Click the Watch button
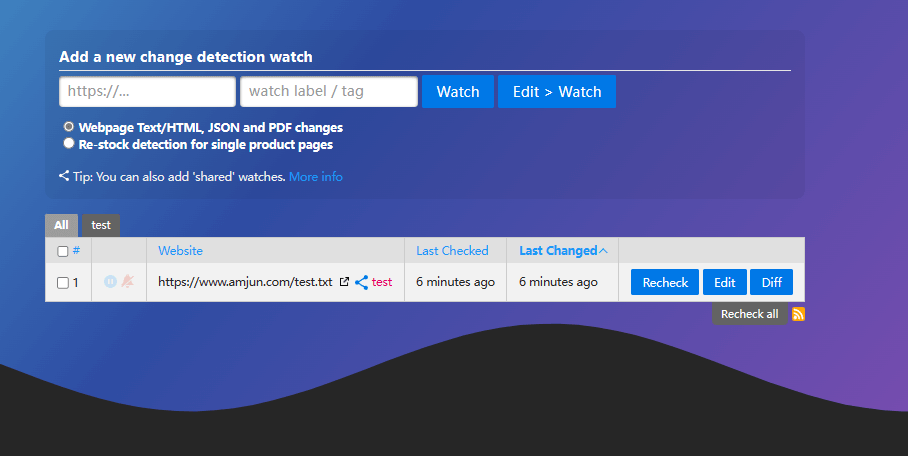The image size is (908, 456). click(x=457, y=92)
